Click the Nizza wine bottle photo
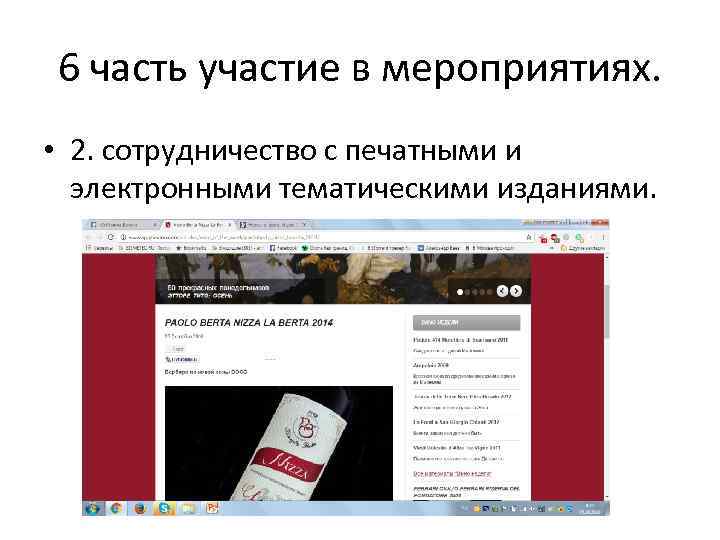The width and height of the screenshot is (720, 540). click(279, 443)
